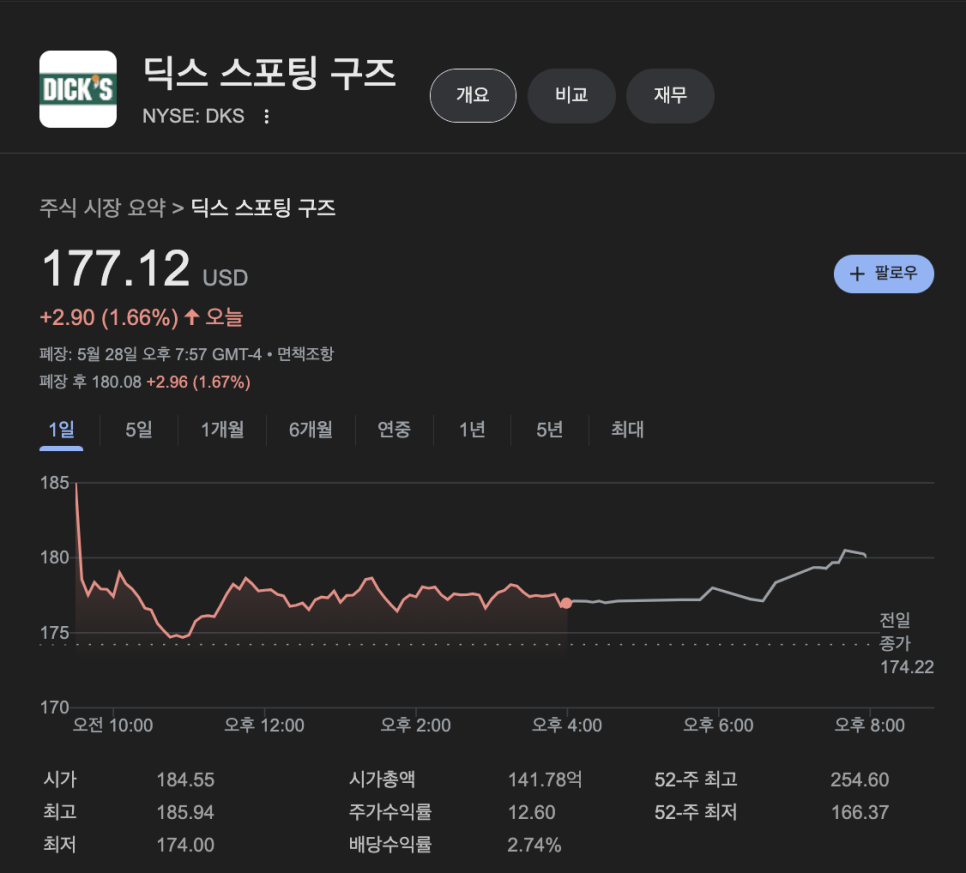Click the 52-주 최고 label

tap(696, 779)
